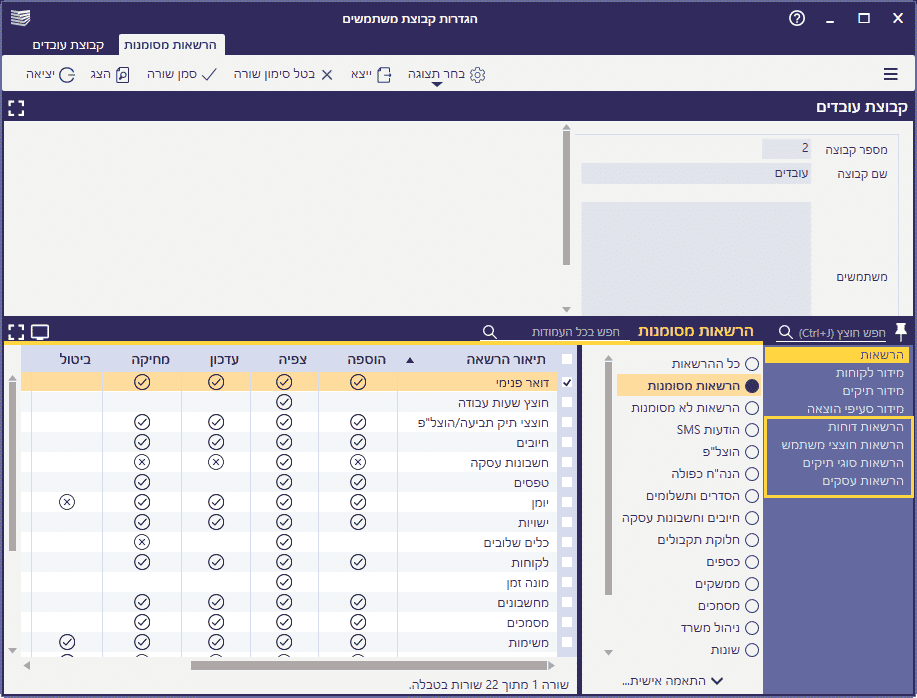Select מידור סעיפי הוצאה in the sidebar
This screenshot has height=698, width=917.
pyautogui.click(x=856, y=409)
